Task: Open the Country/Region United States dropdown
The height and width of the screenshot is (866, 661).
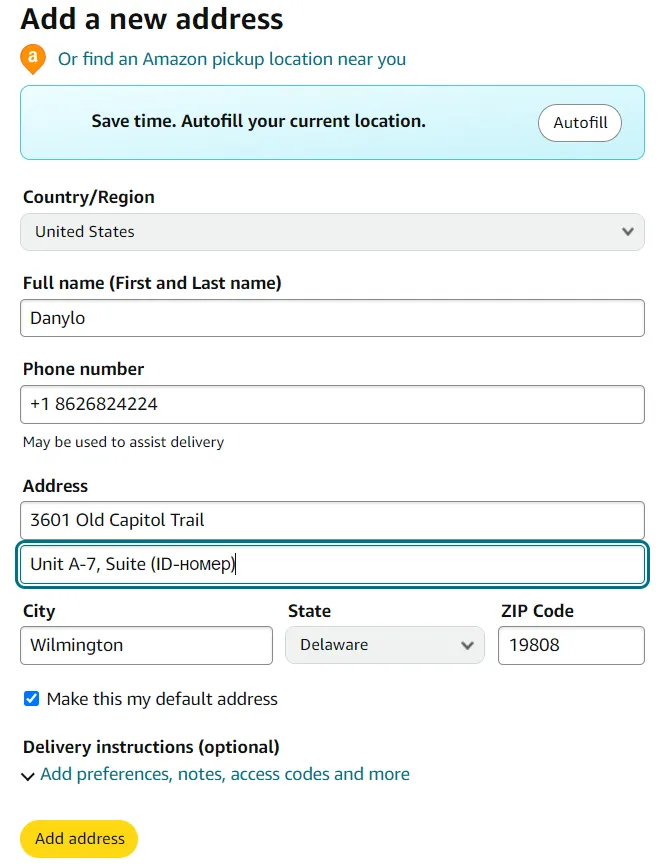Action: point(331,232)
